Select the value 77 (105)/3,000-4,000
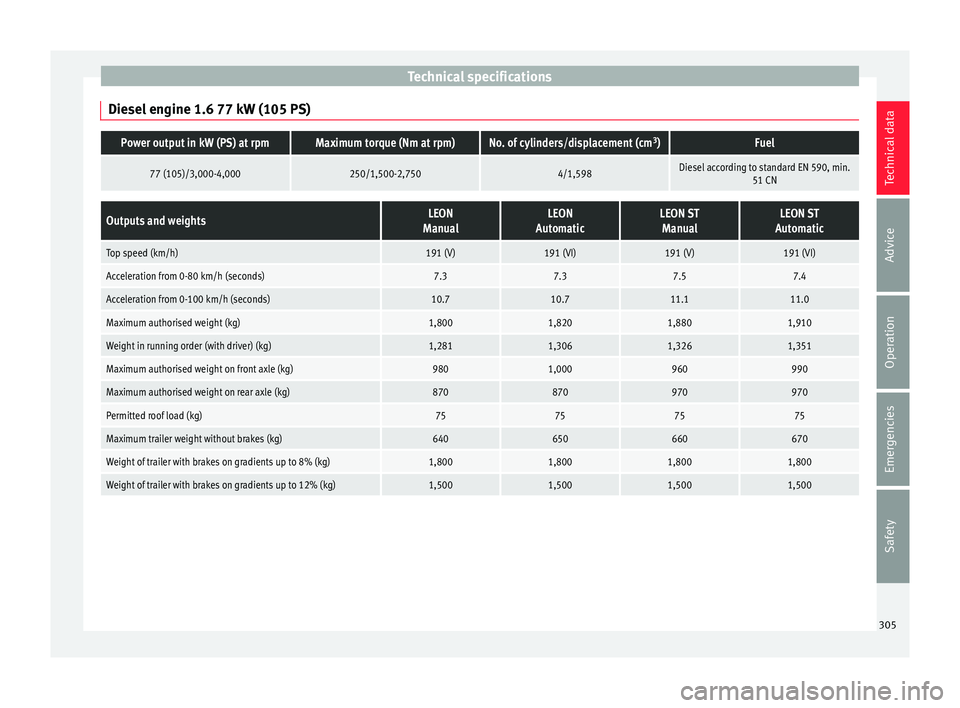This screenshot has height=708, width=960. [195, 174]
